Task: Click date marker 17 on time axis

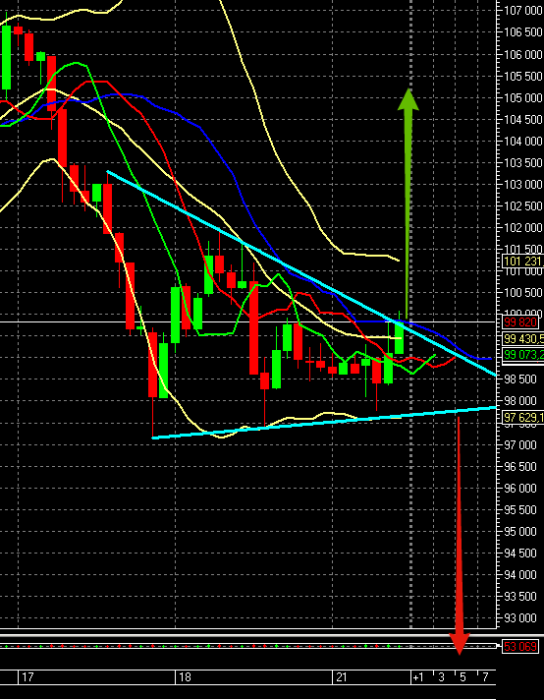Action: coord(28,677)
